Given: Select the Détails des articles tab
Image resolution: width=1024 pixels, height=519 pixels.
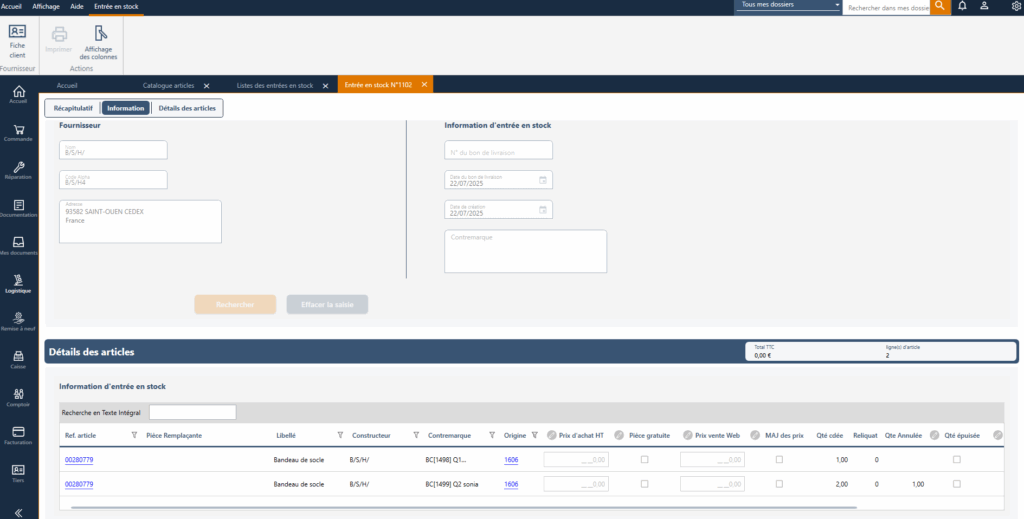Looking at the screenshot, I should tap(187, 108).
